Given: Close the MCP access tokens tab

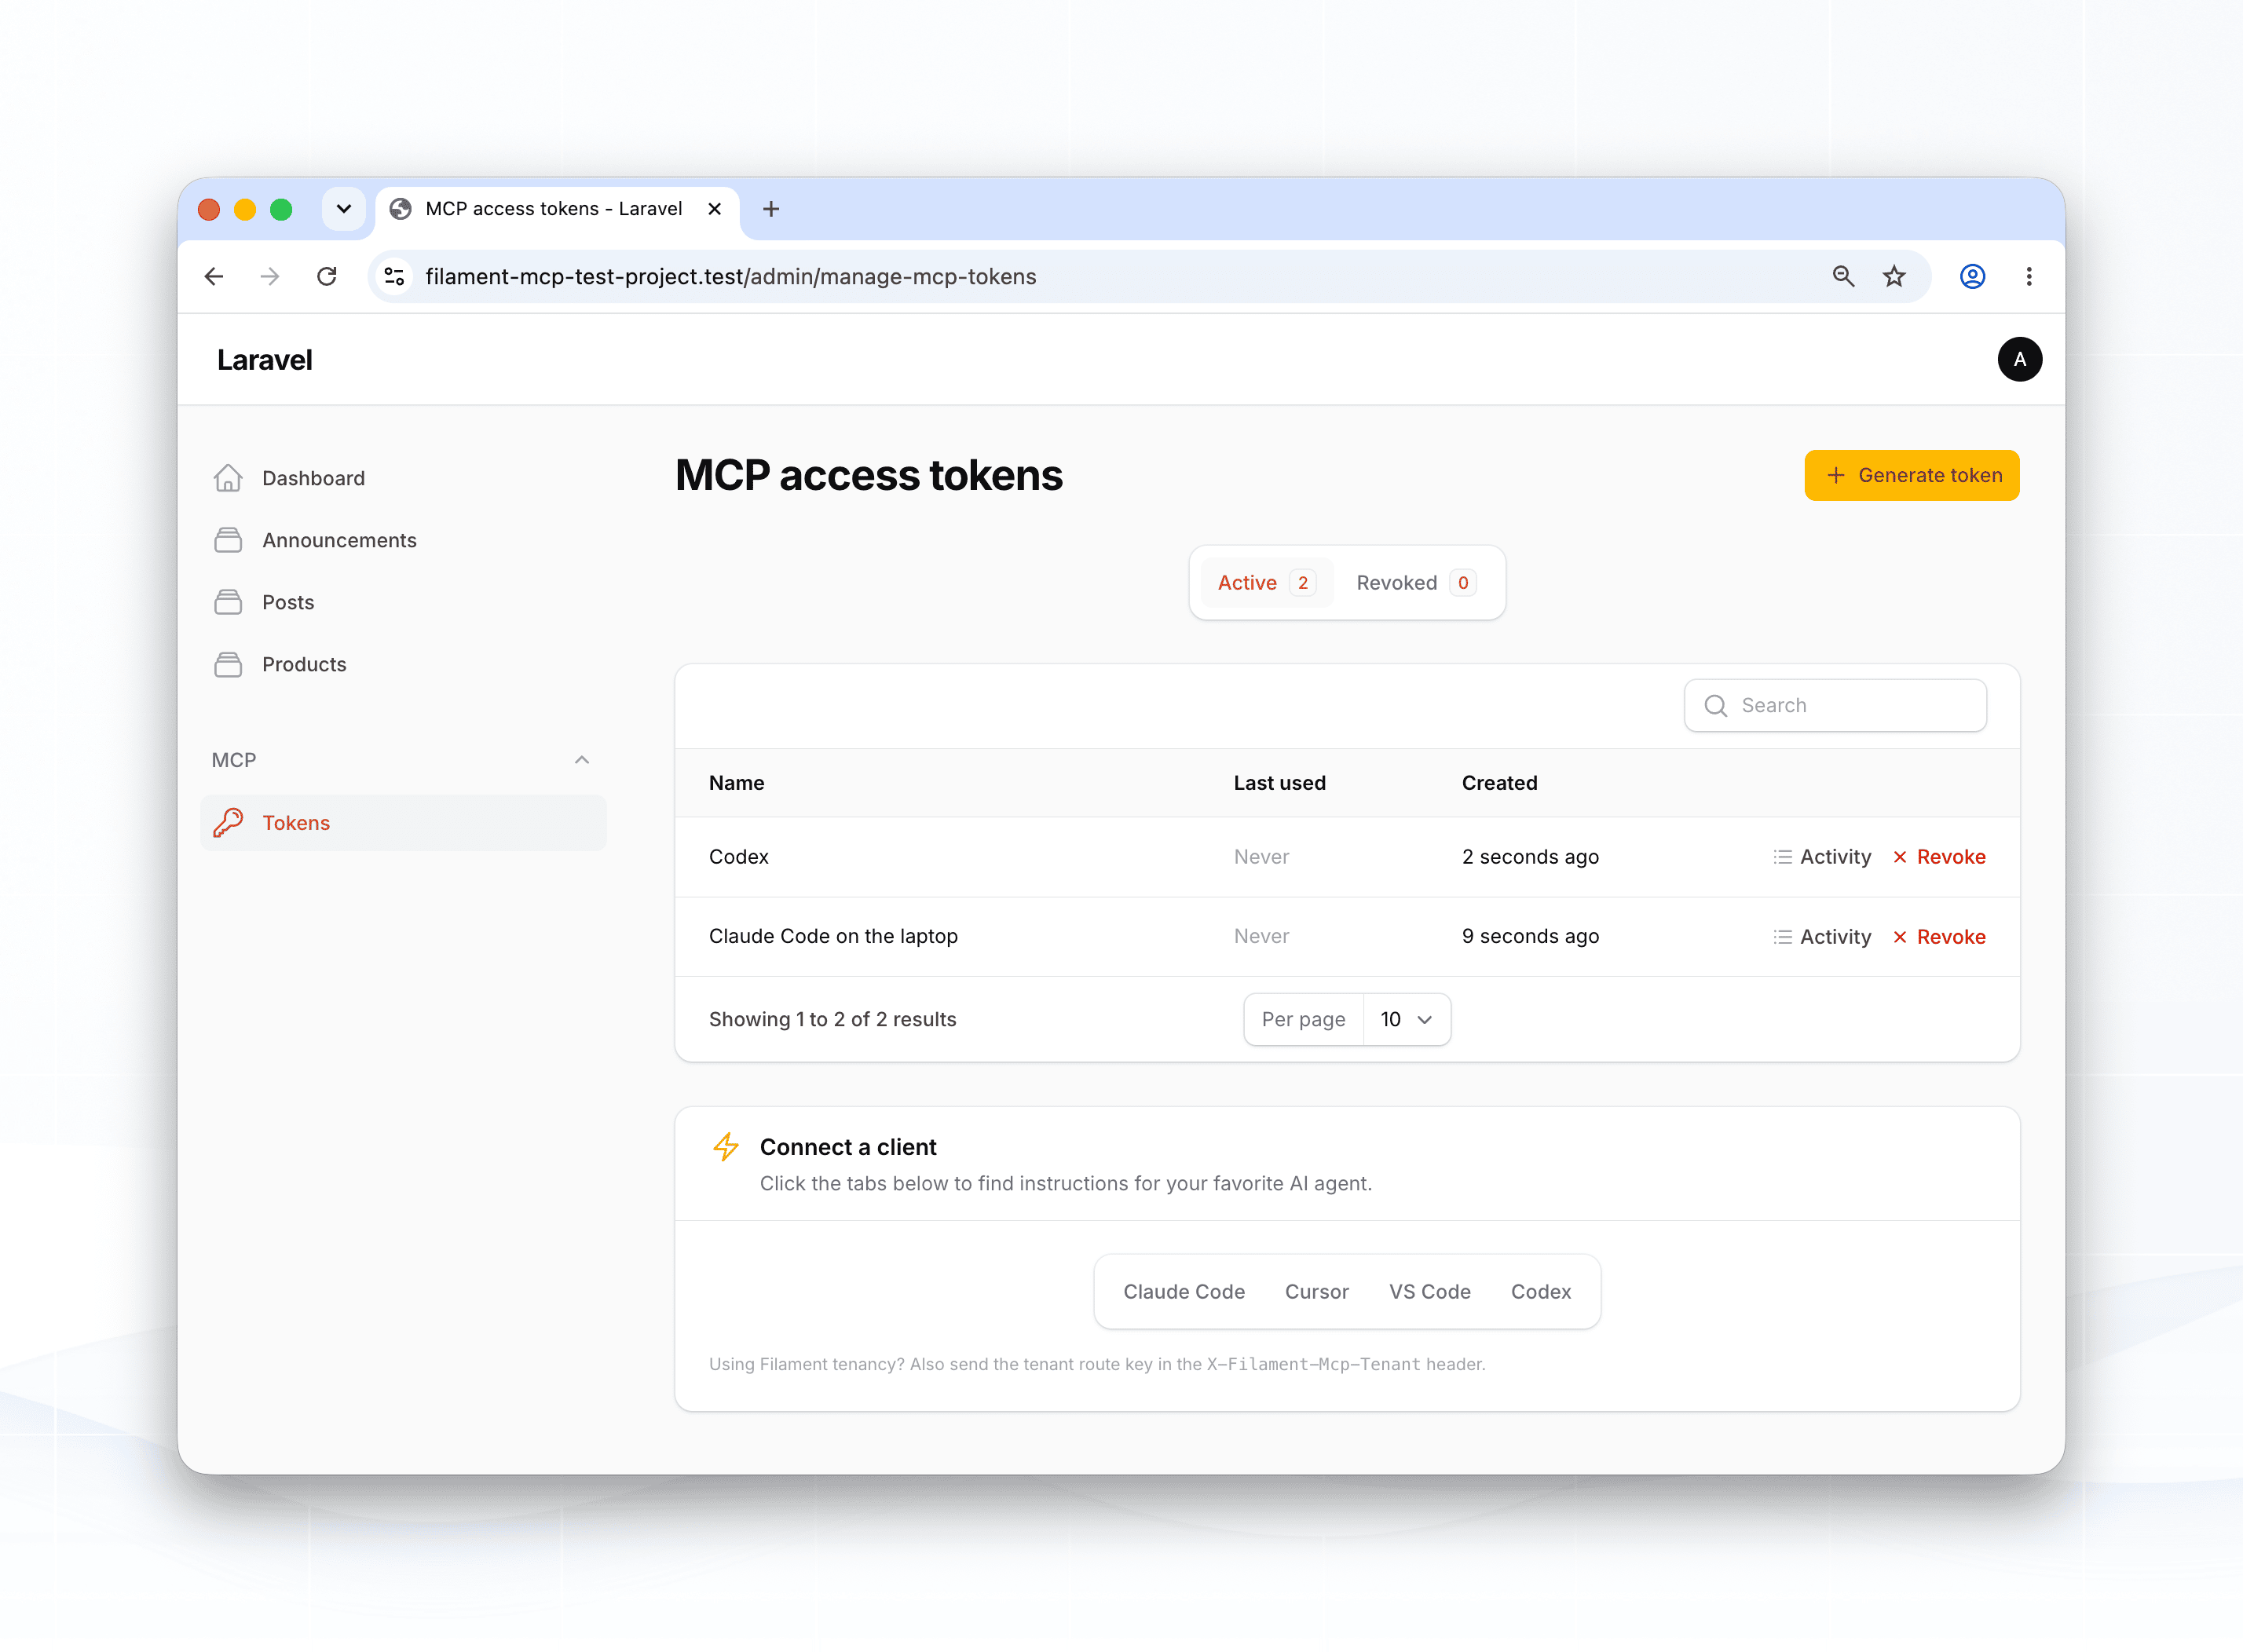Looking at the screenshot, I should (x=714, y=209).
